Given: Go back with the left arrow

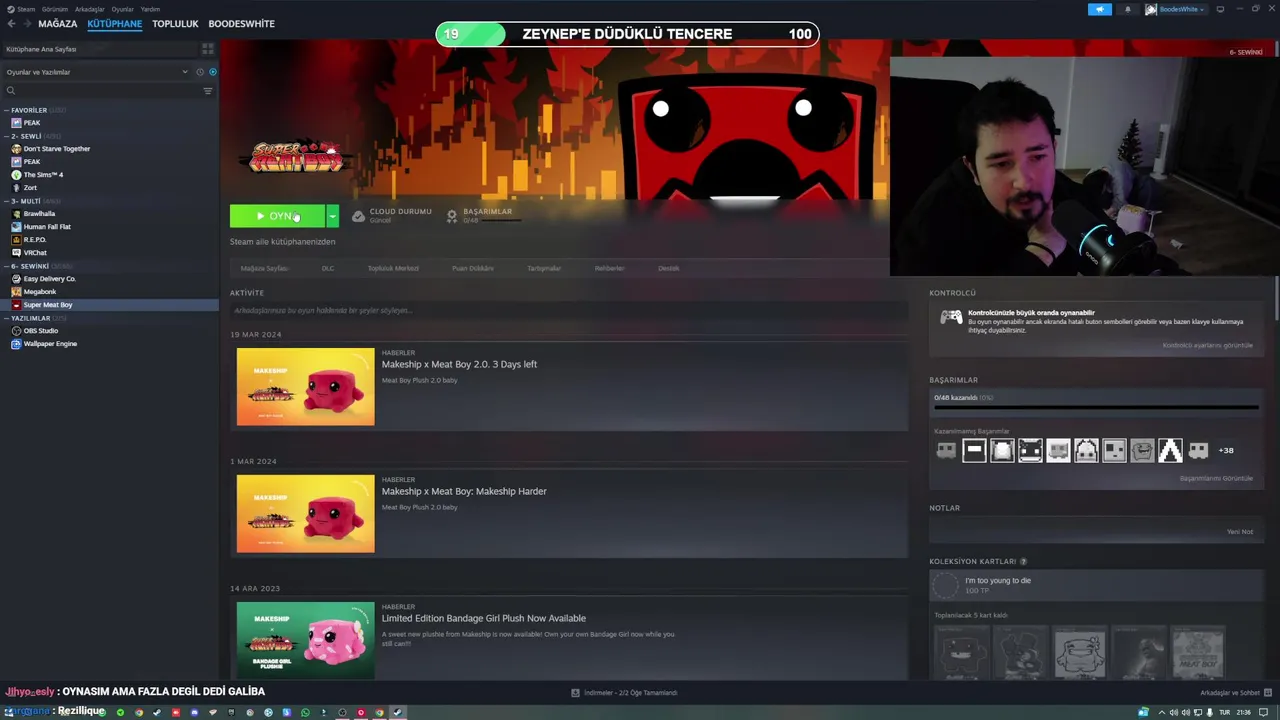Looking at the screenshot, I should pos(11,24).
